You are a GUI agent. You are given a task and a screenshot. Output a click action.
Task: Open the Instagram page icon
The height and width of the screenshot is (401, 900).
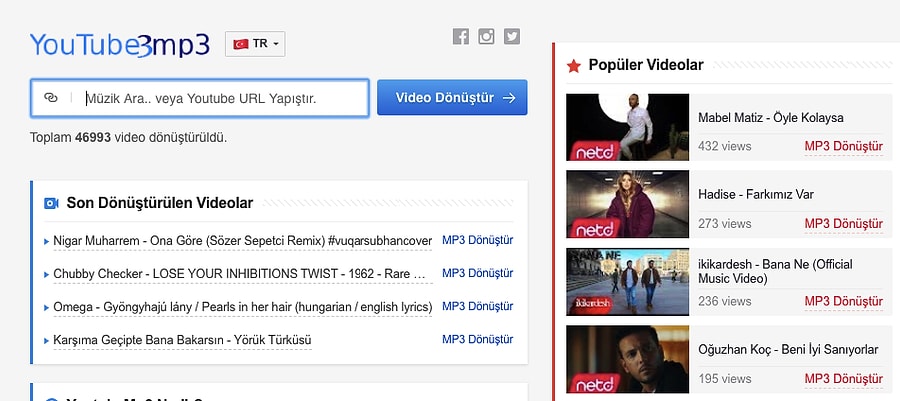click(x=486, y=37)
